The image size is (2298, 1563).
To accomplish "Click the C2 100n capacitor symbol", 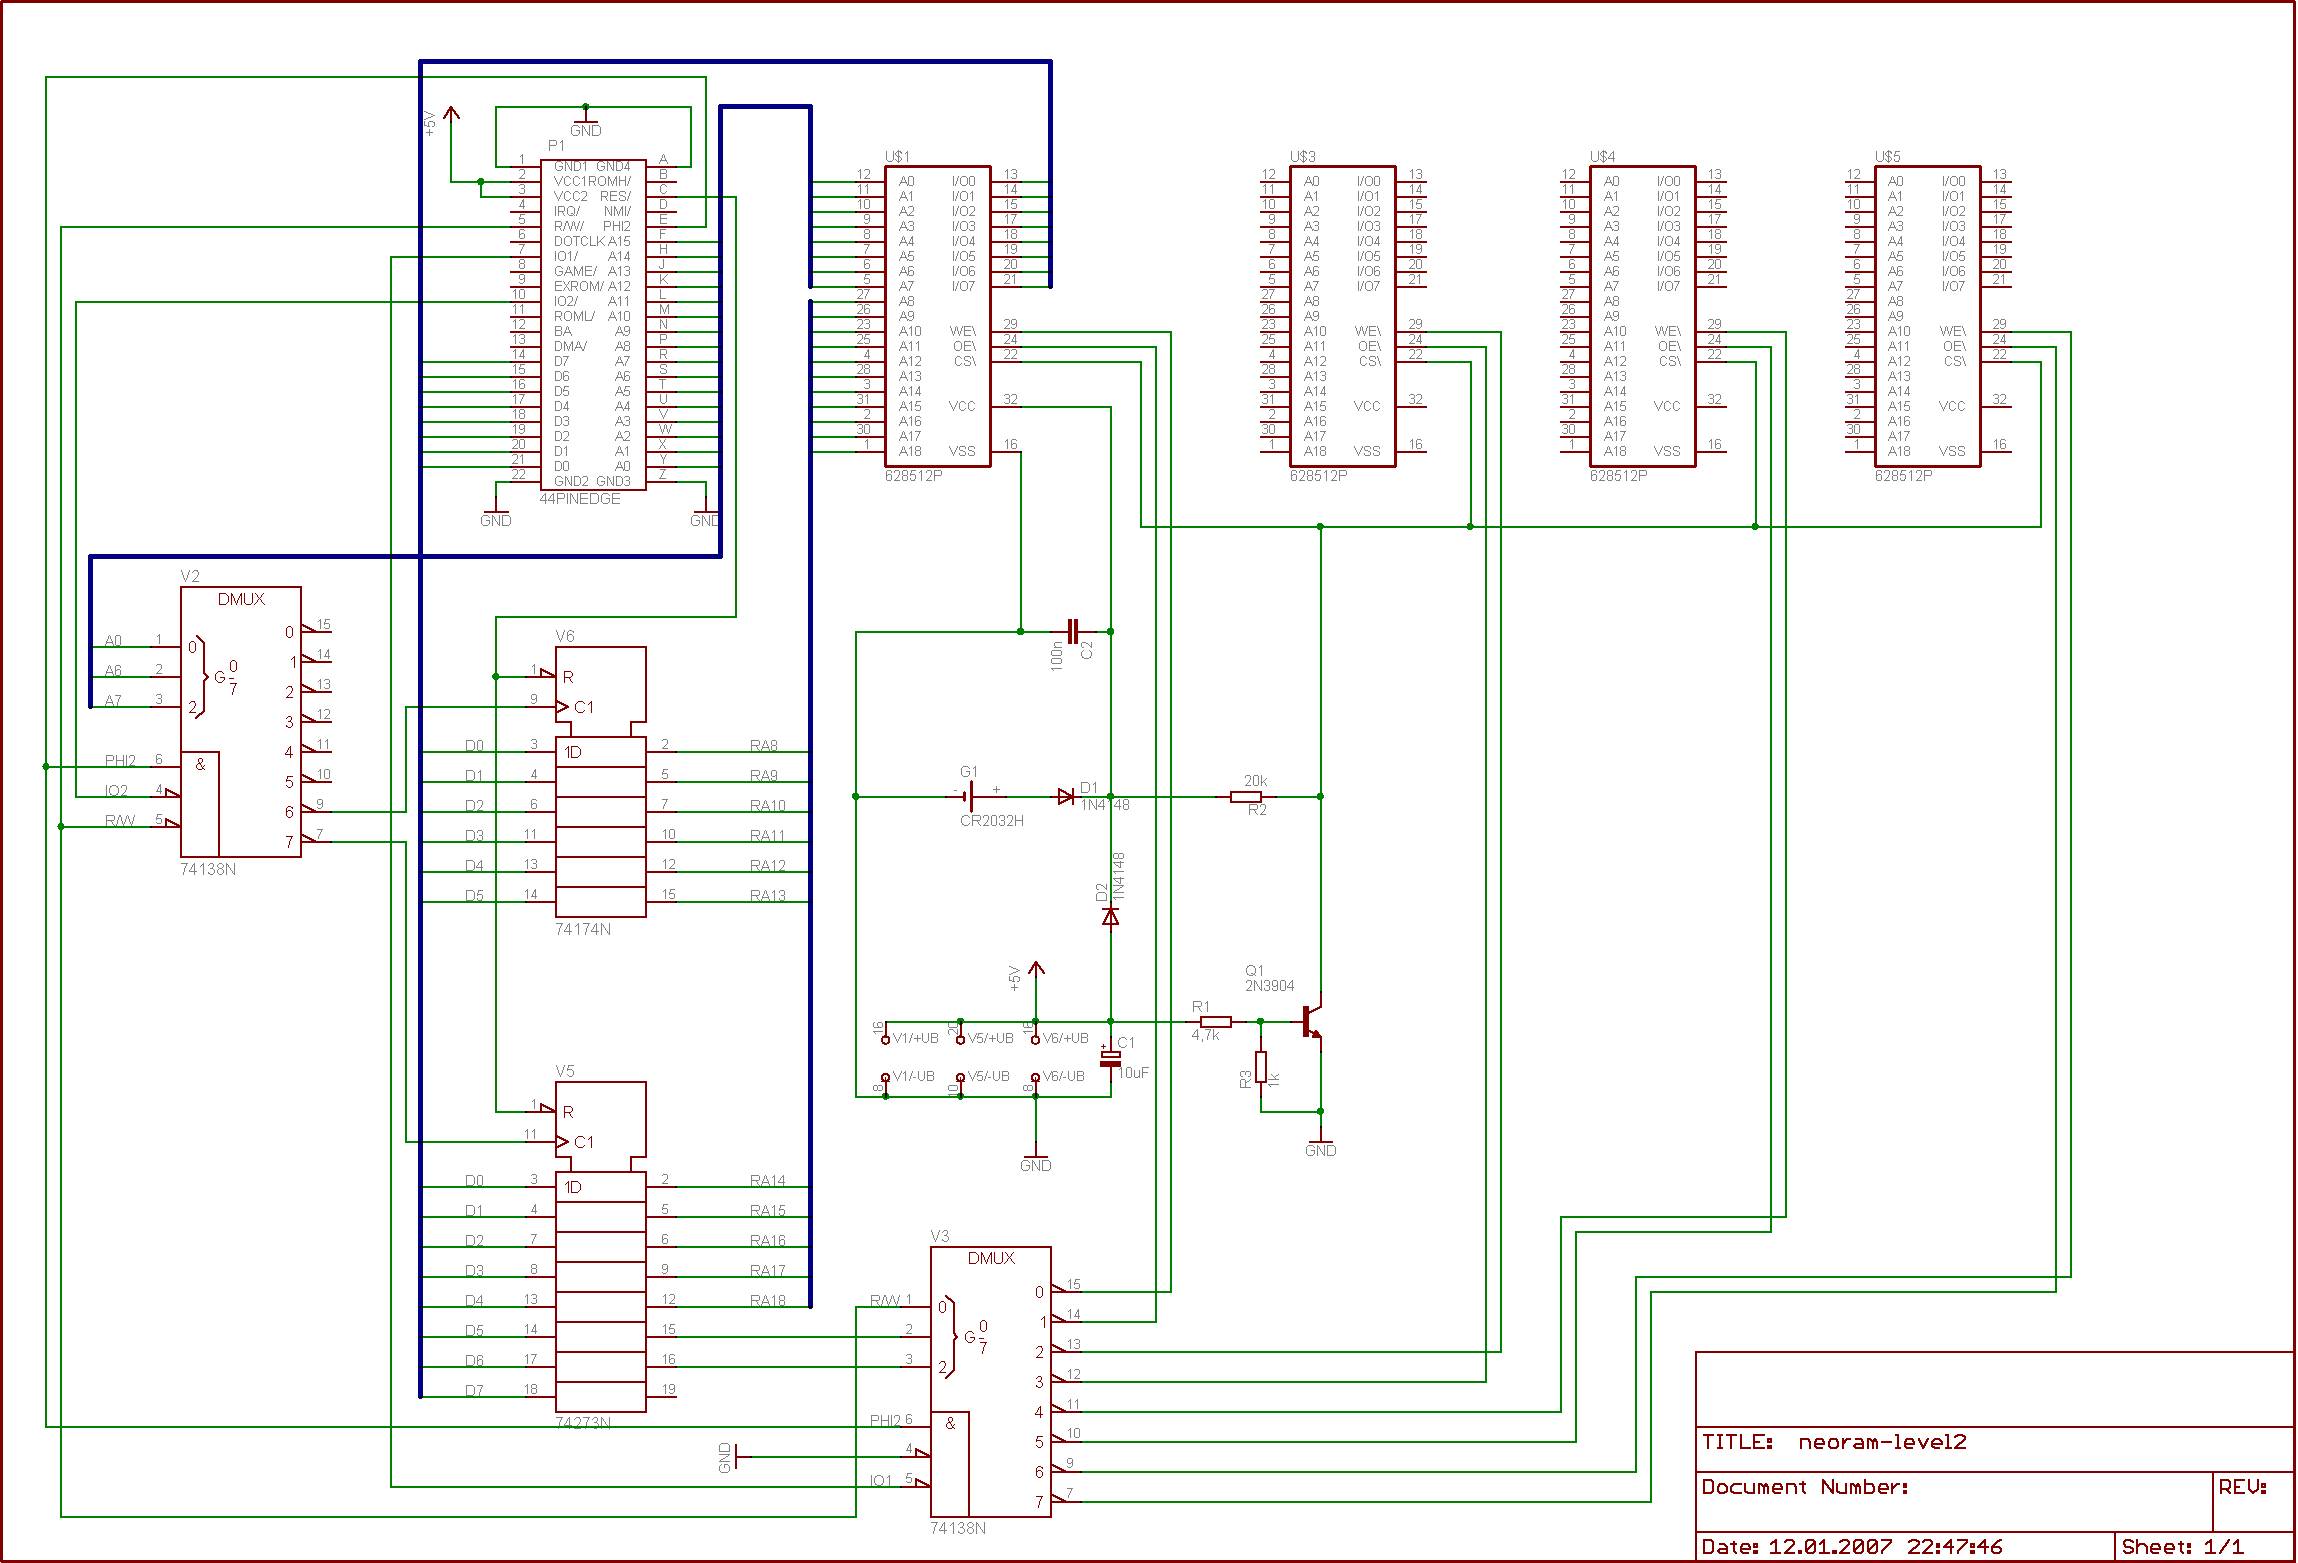I will click(x=1073, y=631).
